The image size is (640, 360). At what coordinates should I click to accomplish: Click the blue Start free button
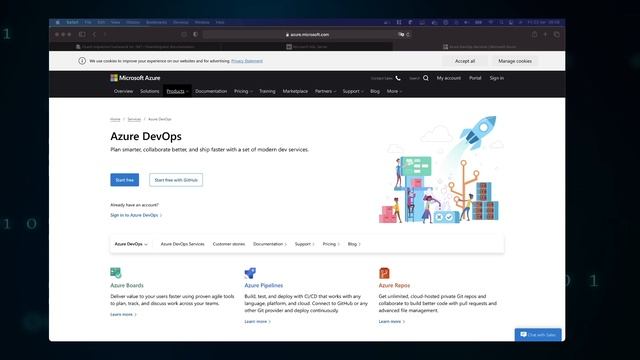124,180
